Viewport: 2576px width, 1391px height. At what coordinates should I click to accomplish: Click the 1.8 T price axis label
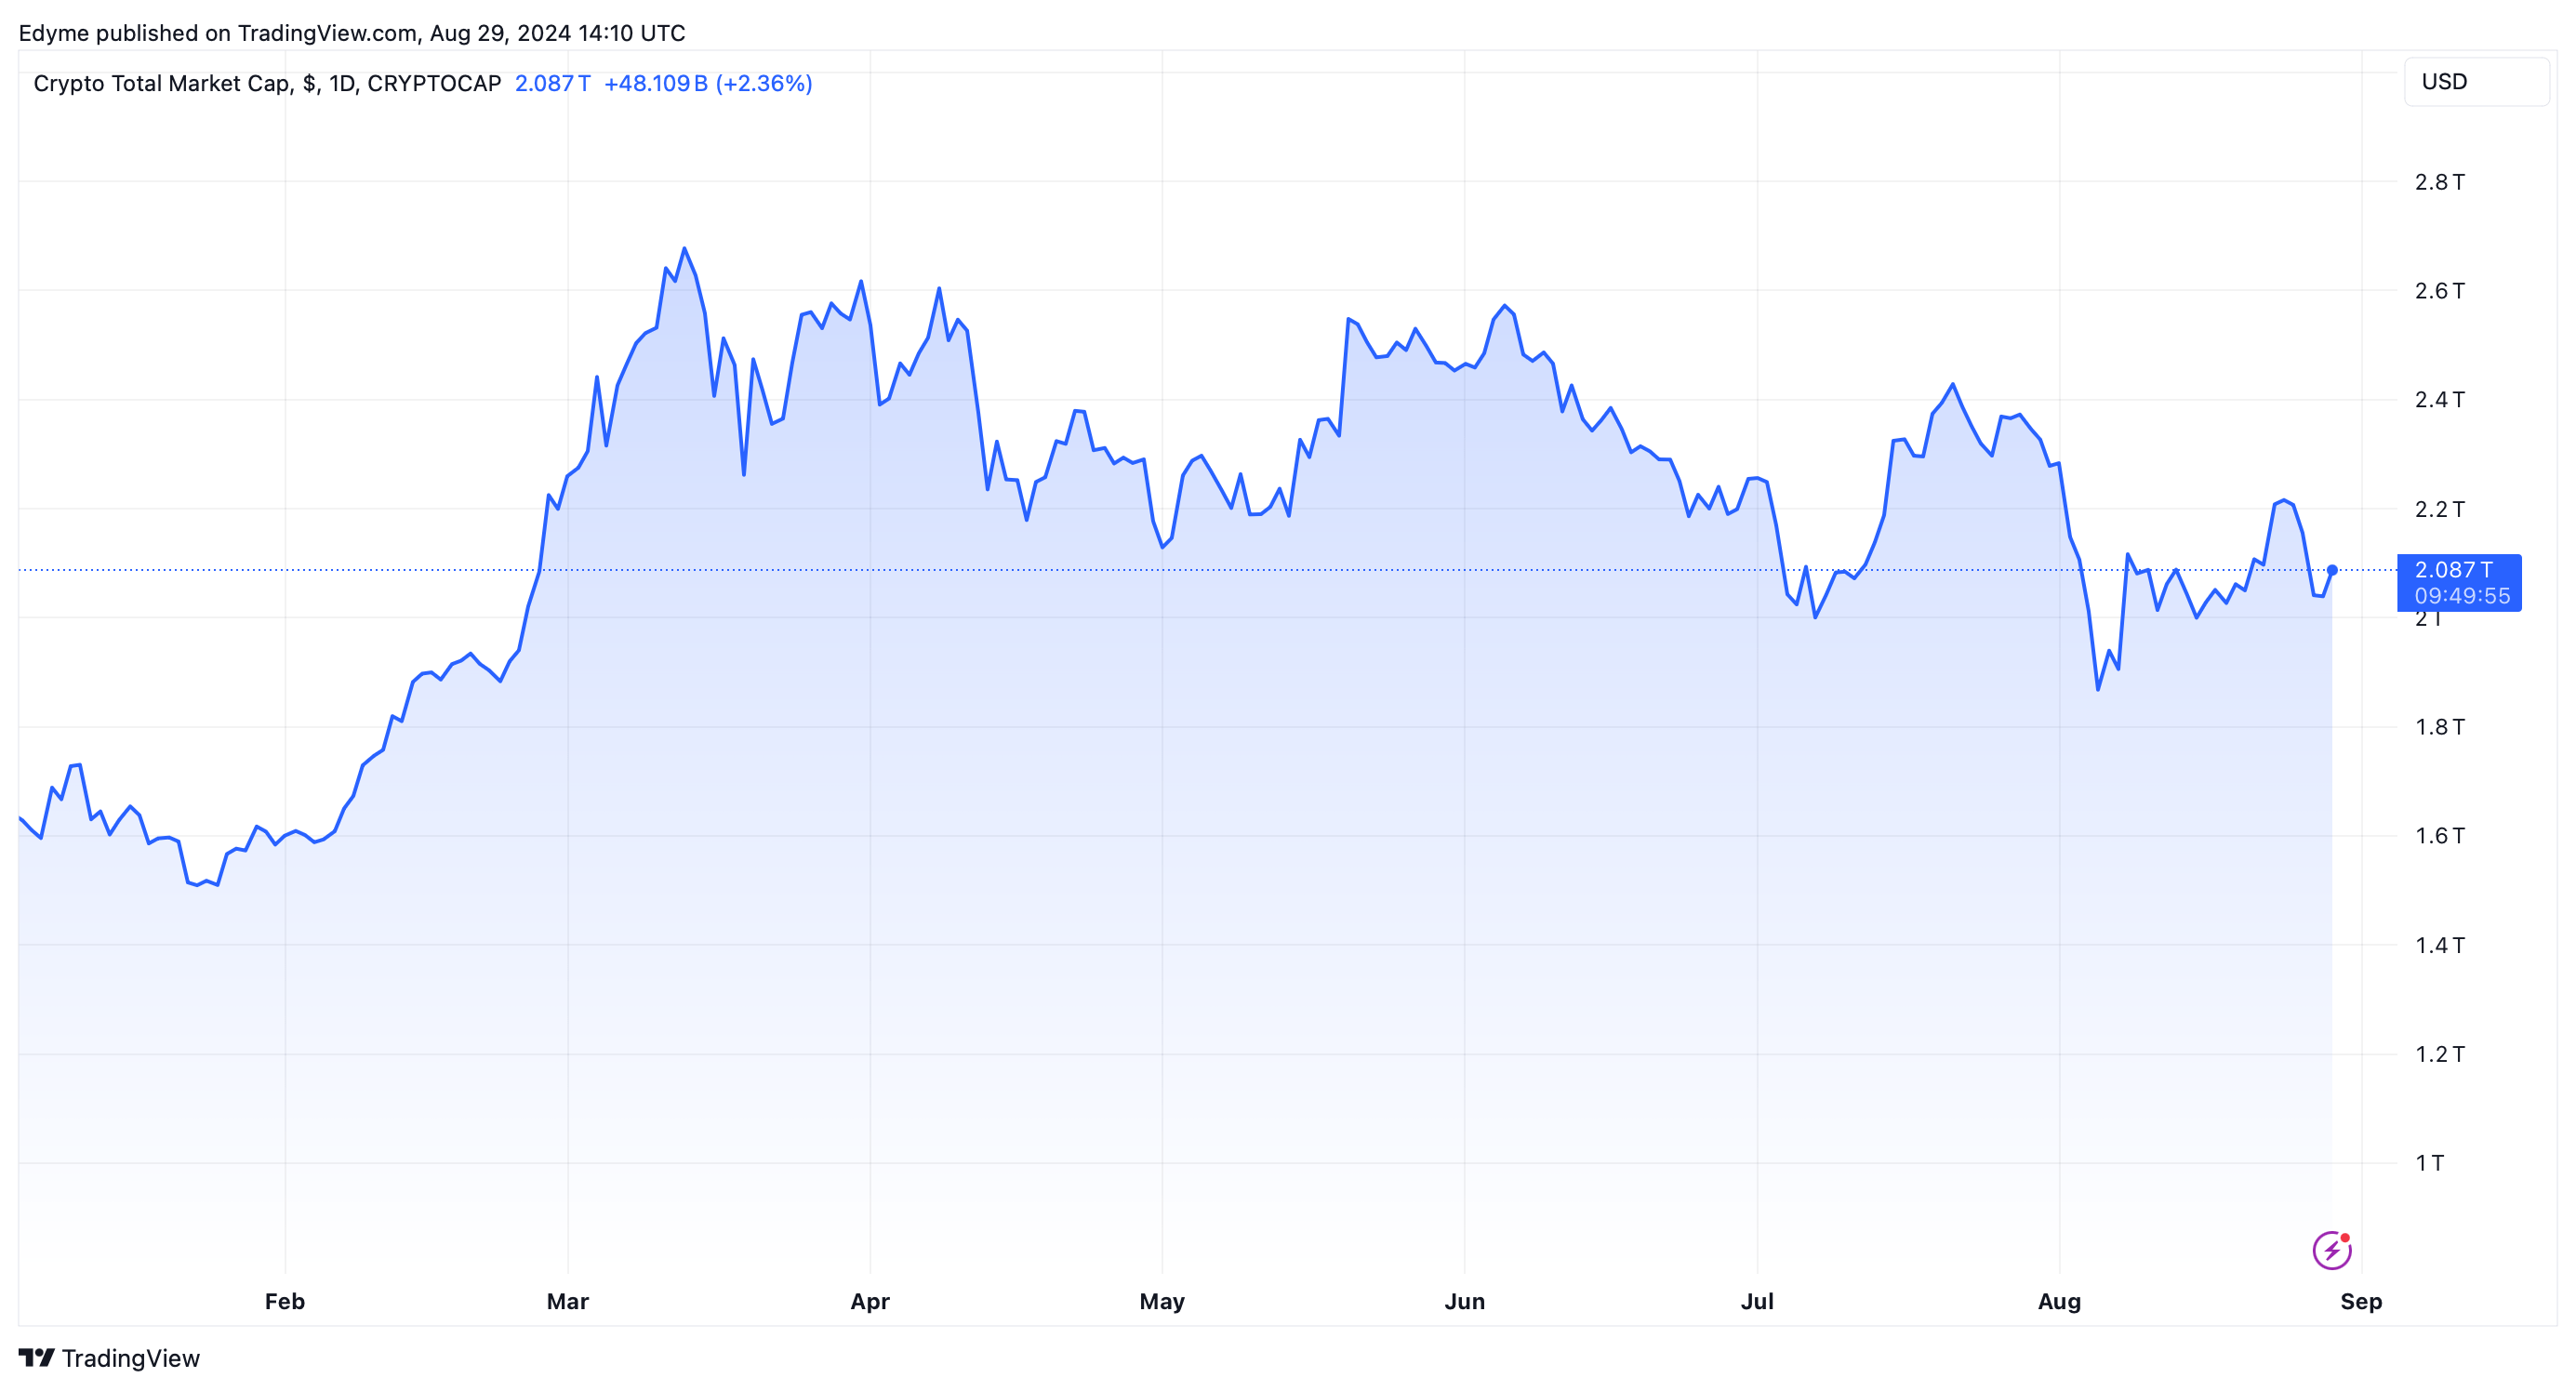[2440, 727]
